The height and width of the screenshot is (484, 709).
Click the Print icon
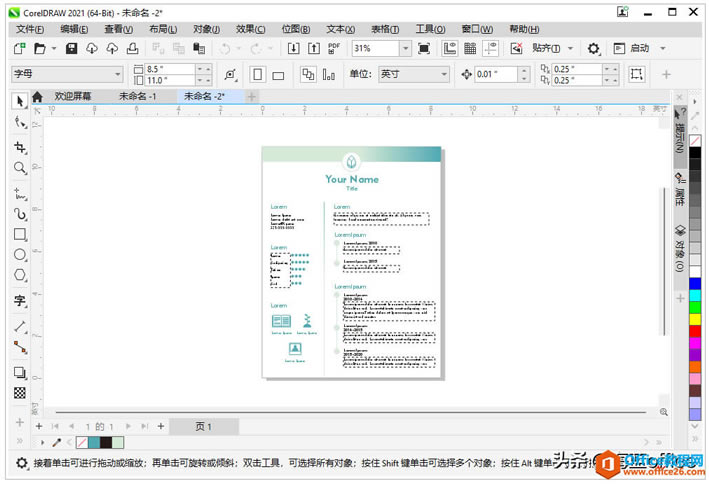point(132,48)
